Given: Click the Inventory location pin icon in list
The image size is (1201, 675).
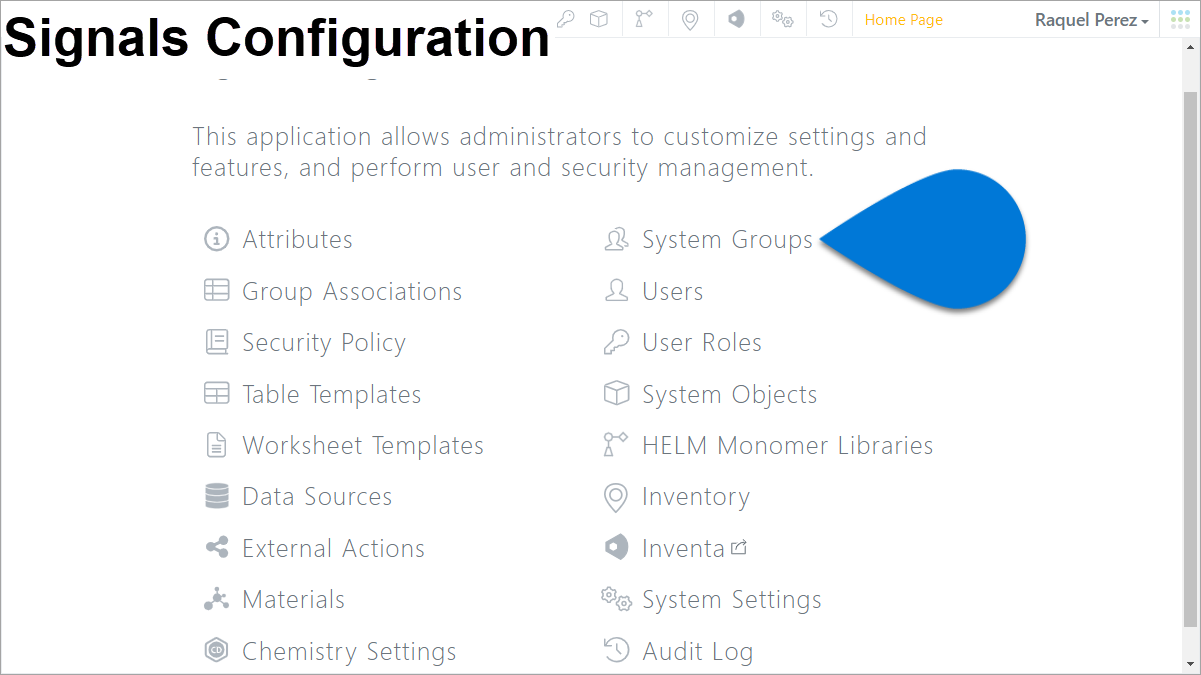Looking at the screenshot, I should point(616,496).
